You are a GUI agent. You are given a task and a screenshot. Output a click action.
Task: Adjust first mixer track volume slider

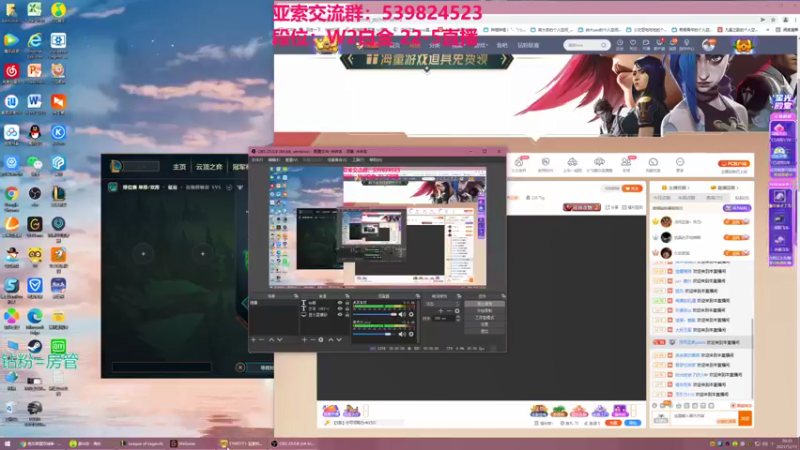[375, 314]
